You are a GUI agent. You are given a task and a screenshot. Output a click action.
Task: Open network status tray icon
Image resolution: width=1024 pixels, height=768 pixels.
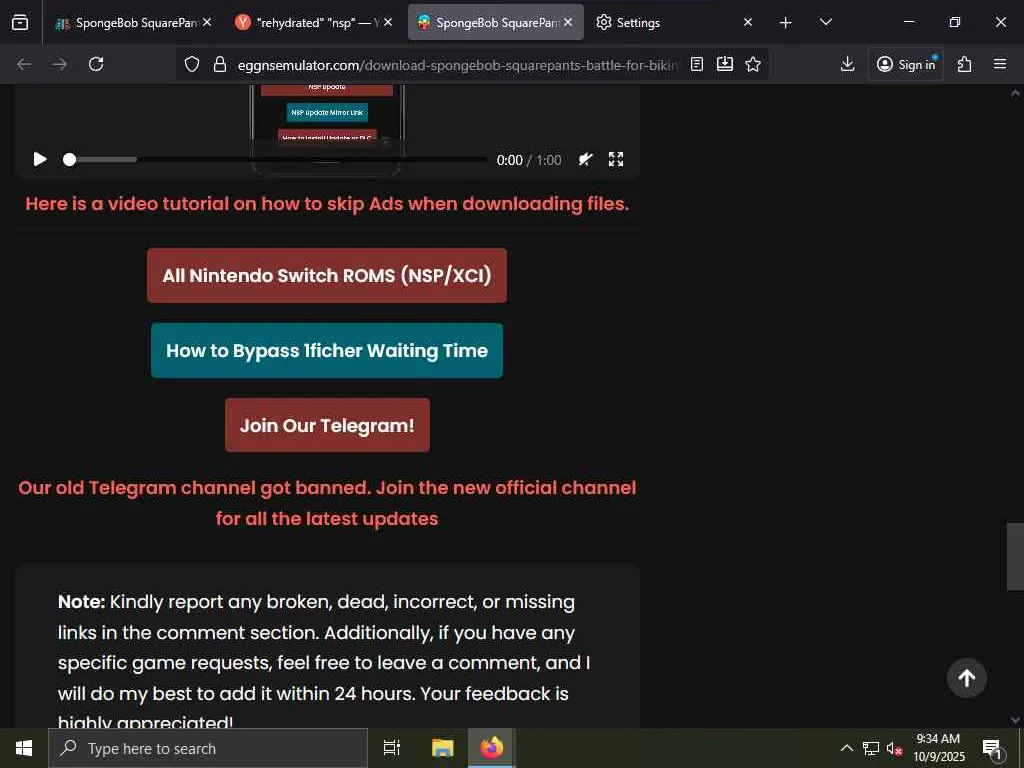click(x=871, y=748)
